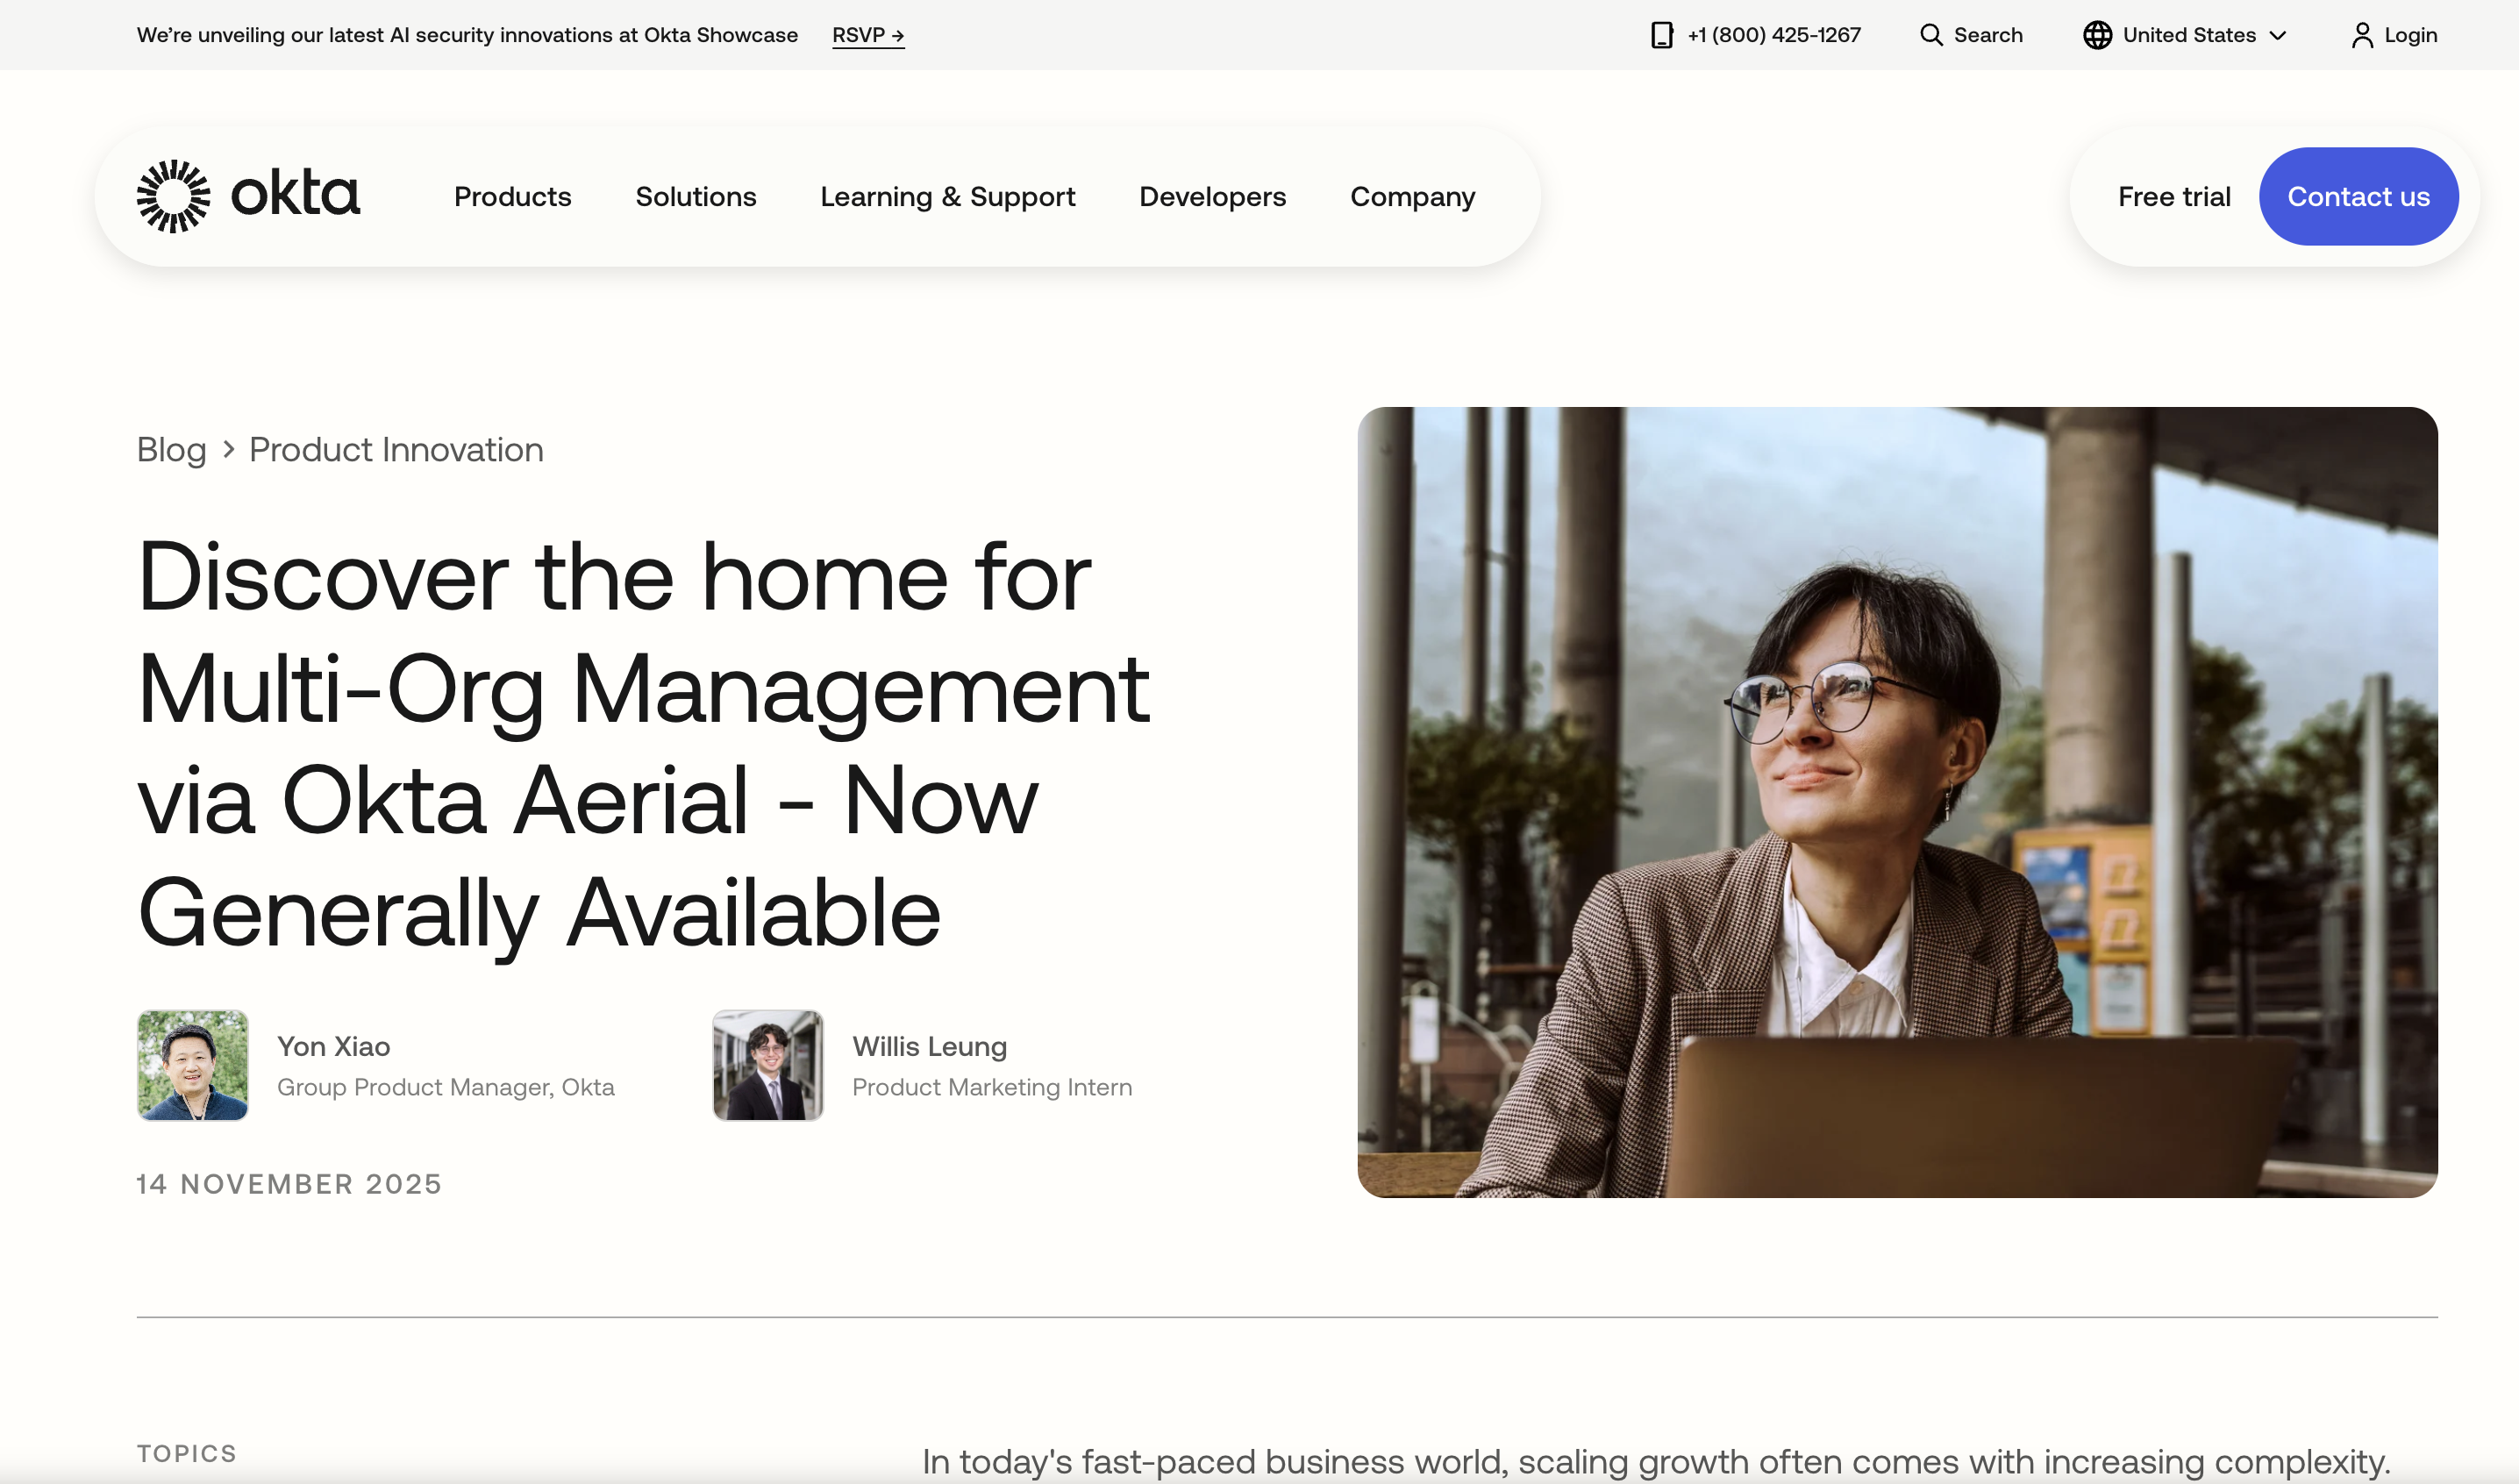
Task: Open the Solutions menu
Action: click(x=696, y=196)
